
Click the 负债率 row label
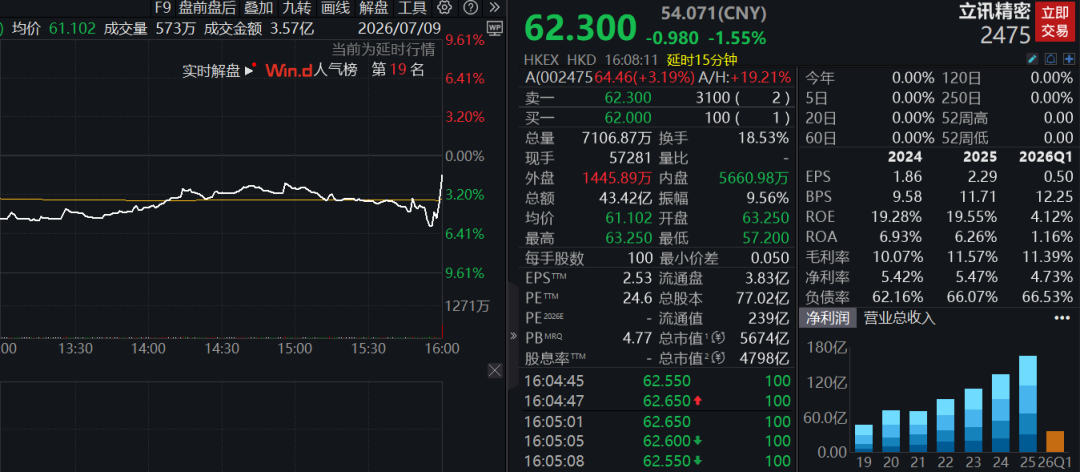pyautogui.click(x=828, y=297)
